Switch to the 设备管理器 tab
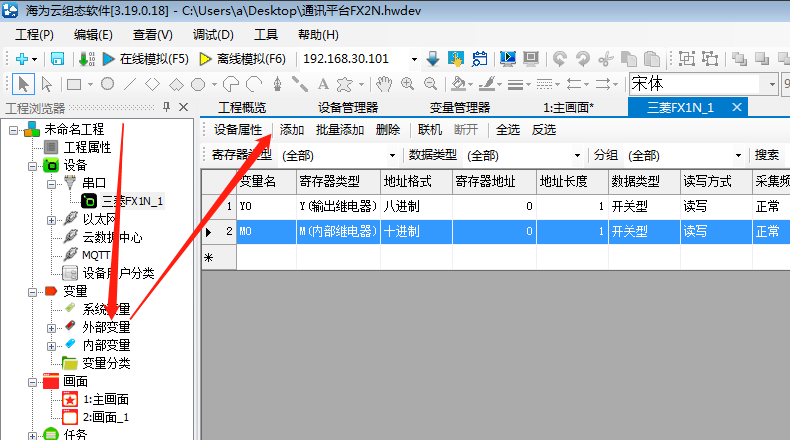This screenshot has height=440, width=790. click(348, 107)
